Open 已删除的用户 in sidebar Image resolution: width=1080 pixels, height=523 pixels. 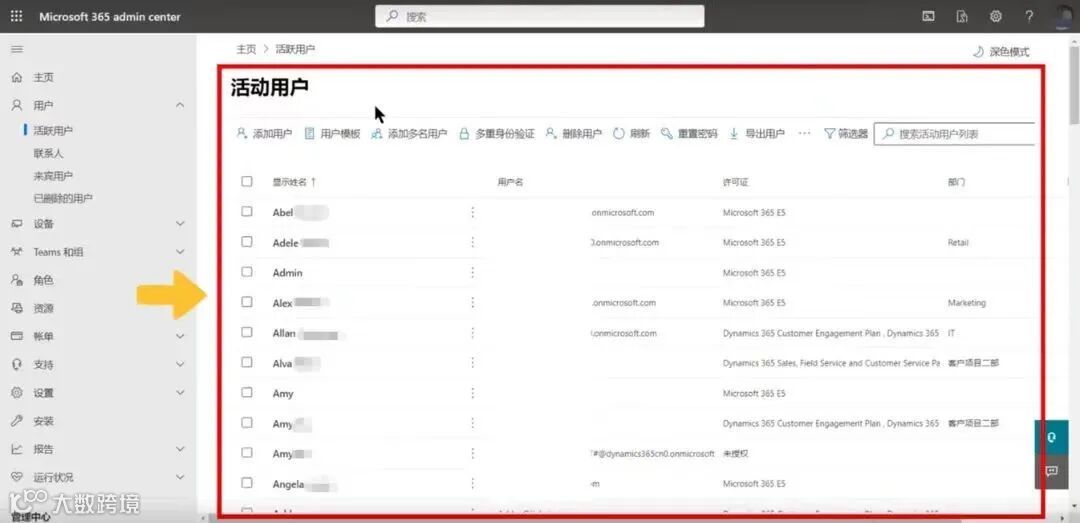tap(63, 198)
